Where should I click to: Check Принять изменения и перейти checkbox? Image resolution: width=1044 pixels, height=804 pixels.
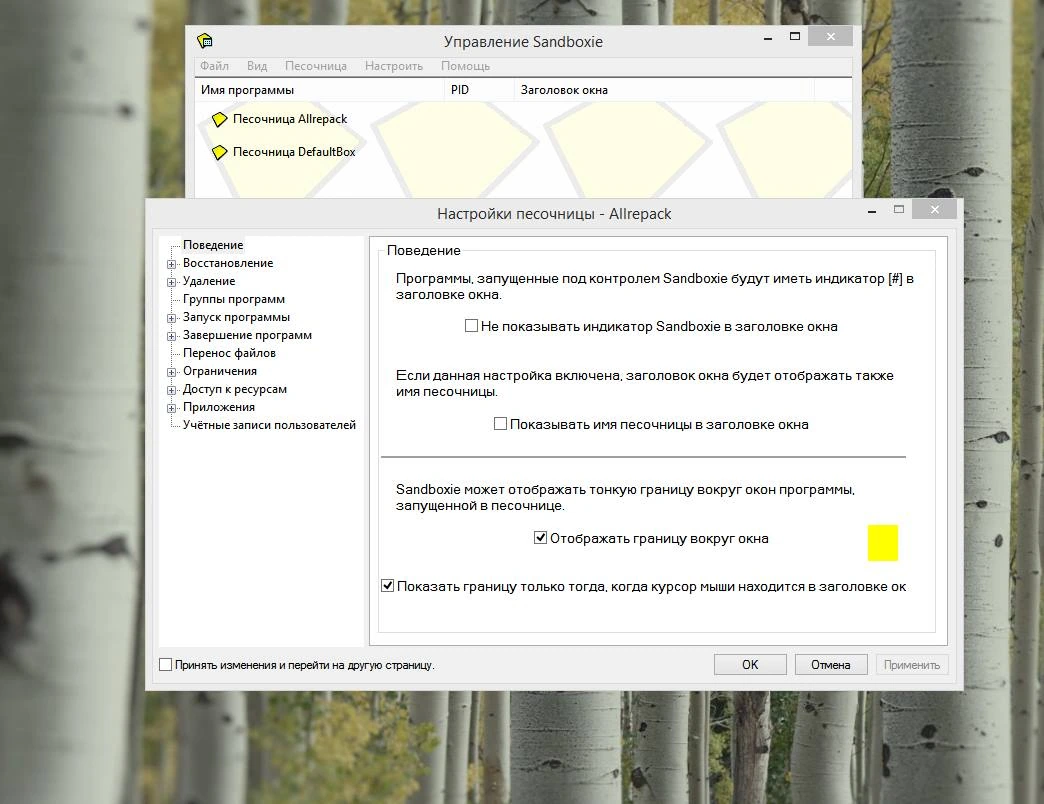[166, 664]
